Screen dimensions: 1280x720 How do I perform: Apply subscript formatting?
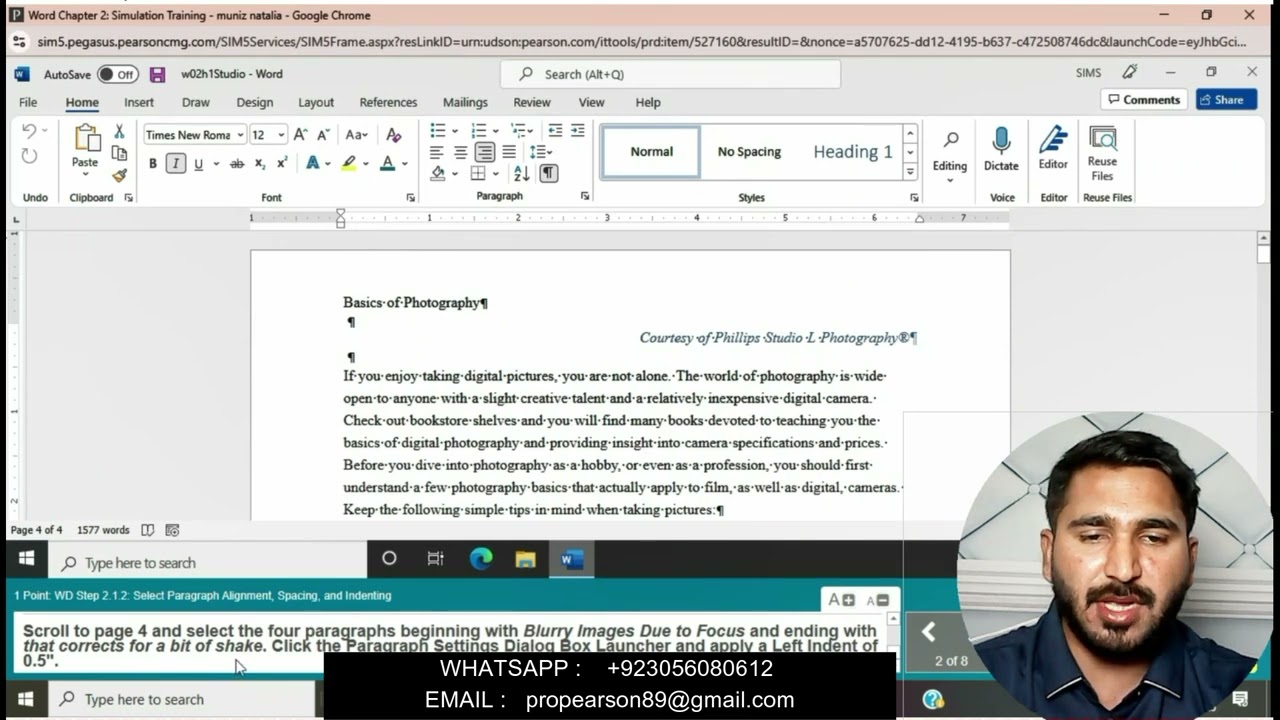point(260,164)
